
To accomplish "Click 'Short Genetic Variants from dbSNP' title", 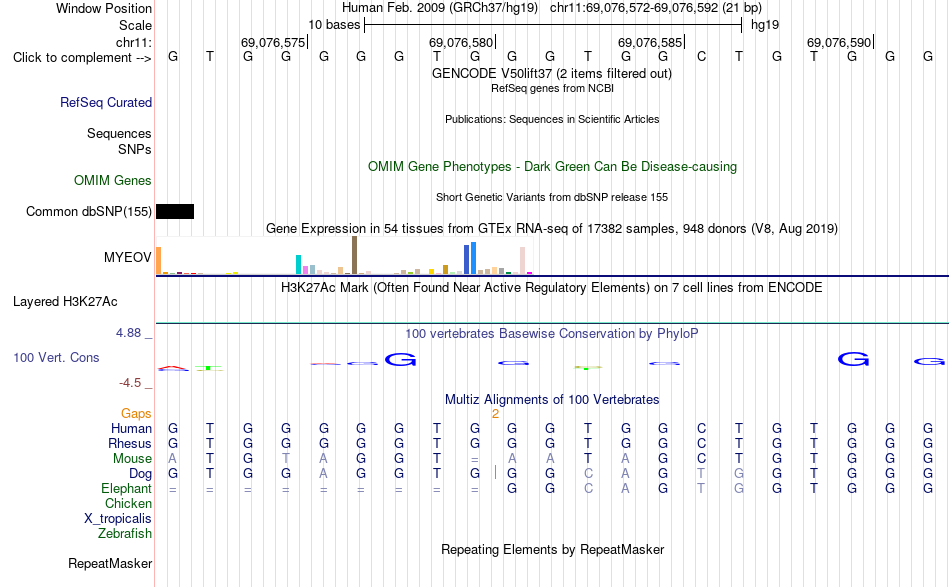I will [x=552, y=197].
